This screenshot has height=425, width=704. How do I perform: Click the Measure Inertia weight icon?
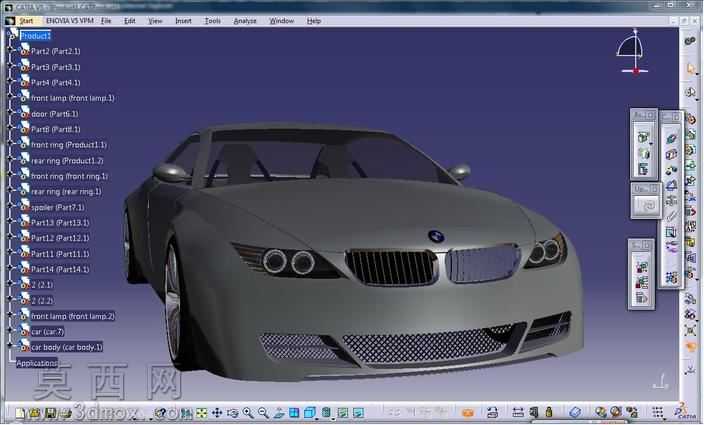click(x=549, y=412)
